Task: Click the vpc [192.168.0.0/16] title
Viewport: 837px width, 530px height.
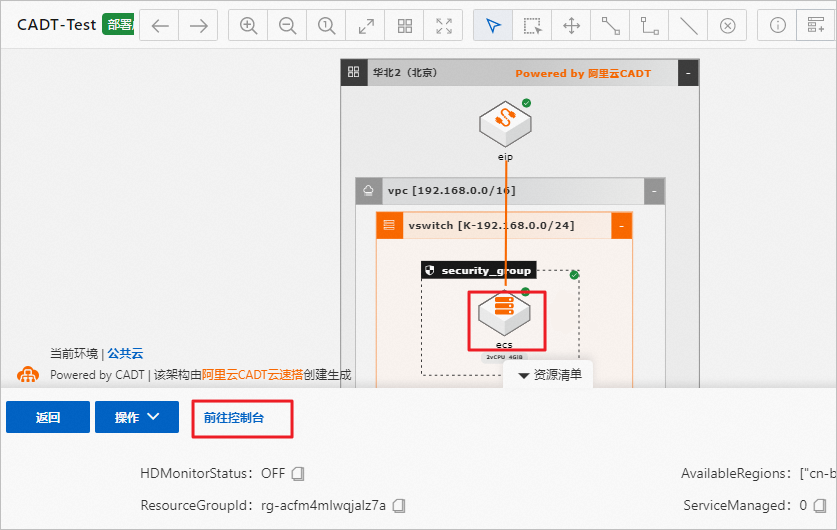Action: [x=452, y=191]
